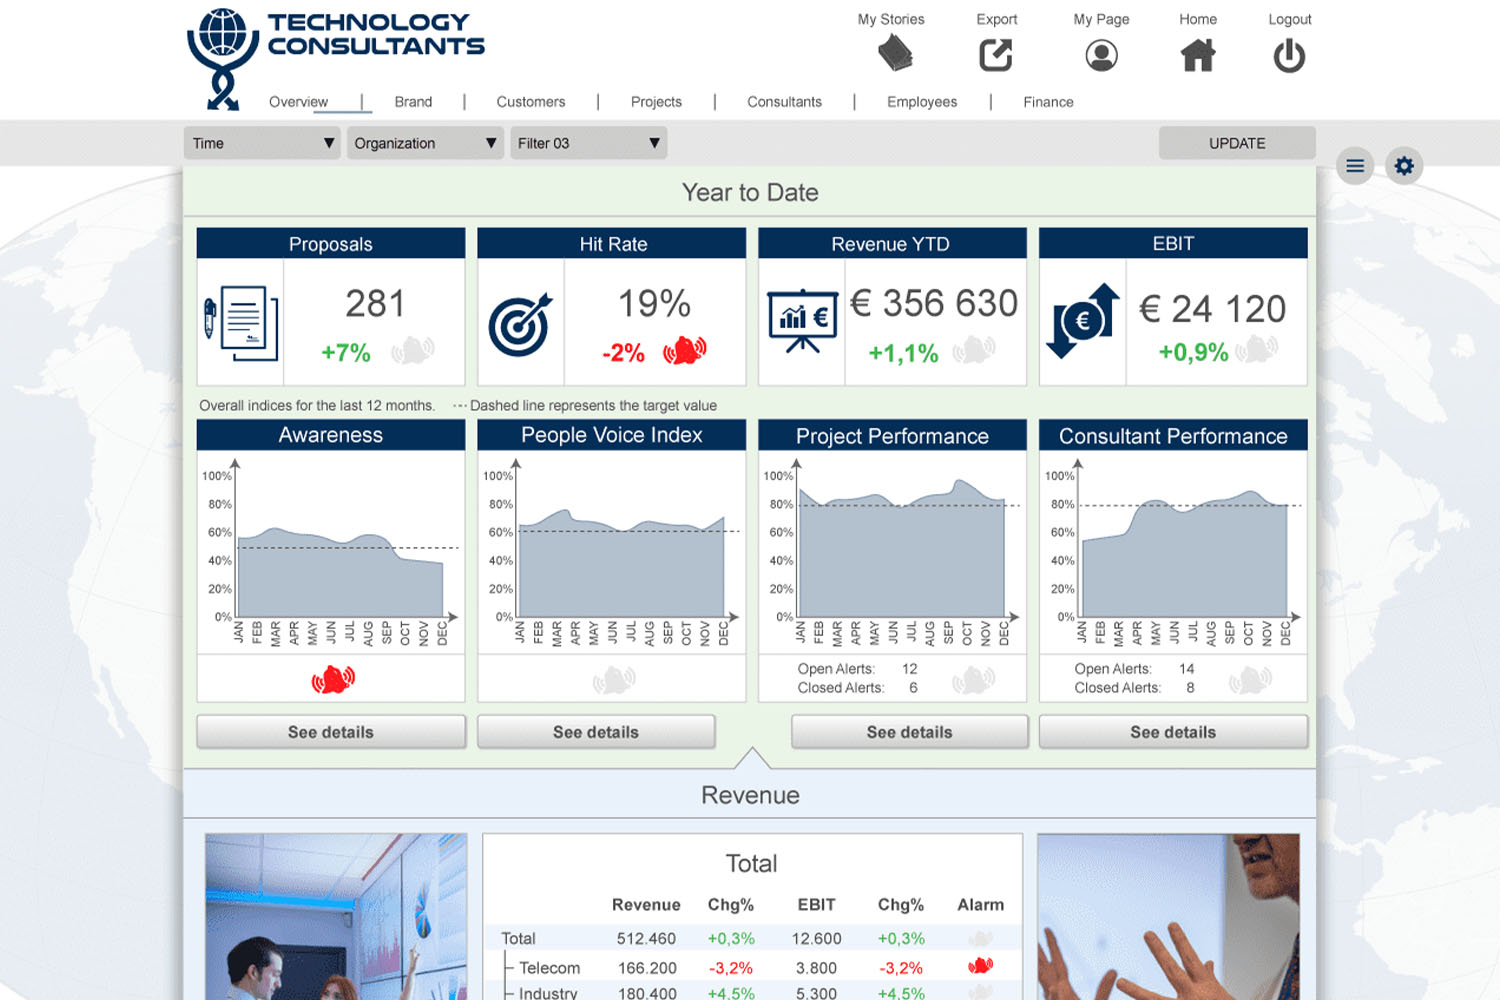
Task: Switch to the Overview tab
Action: tap(298, 102)
